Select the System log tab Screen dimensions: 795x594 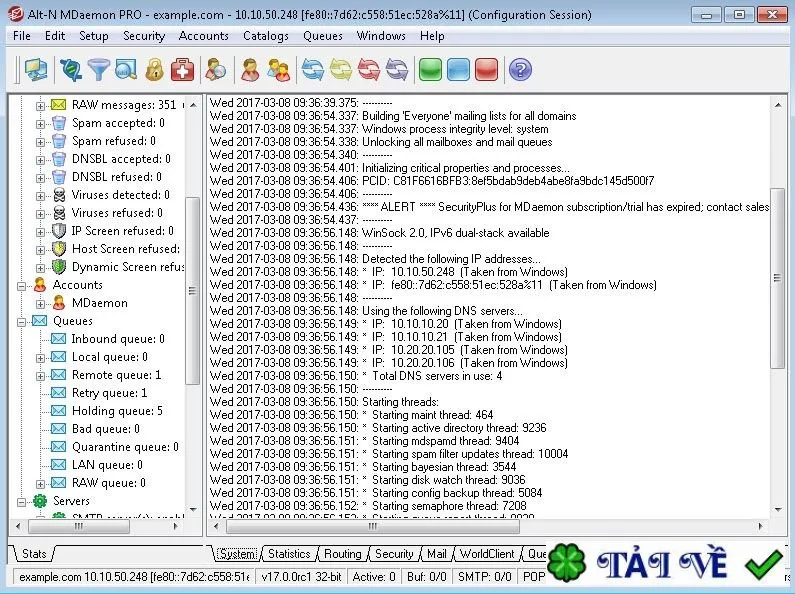coord(237,554)
